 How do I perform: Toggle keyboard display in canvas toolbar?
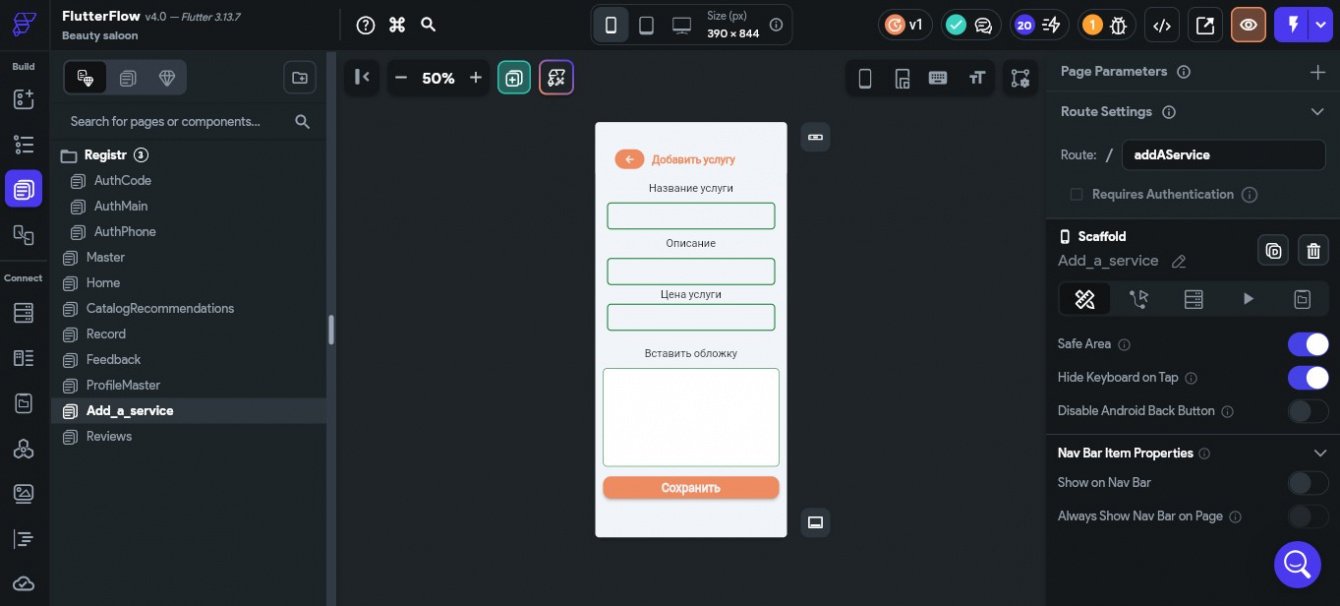pyautogui.click(x=938, y=78)
